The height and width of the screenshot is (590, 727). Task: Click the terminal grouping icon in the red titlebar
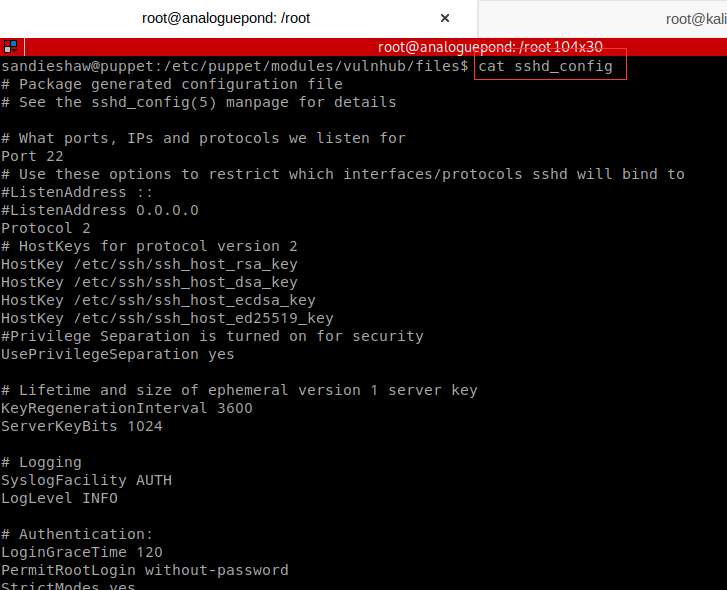point(10,47)
